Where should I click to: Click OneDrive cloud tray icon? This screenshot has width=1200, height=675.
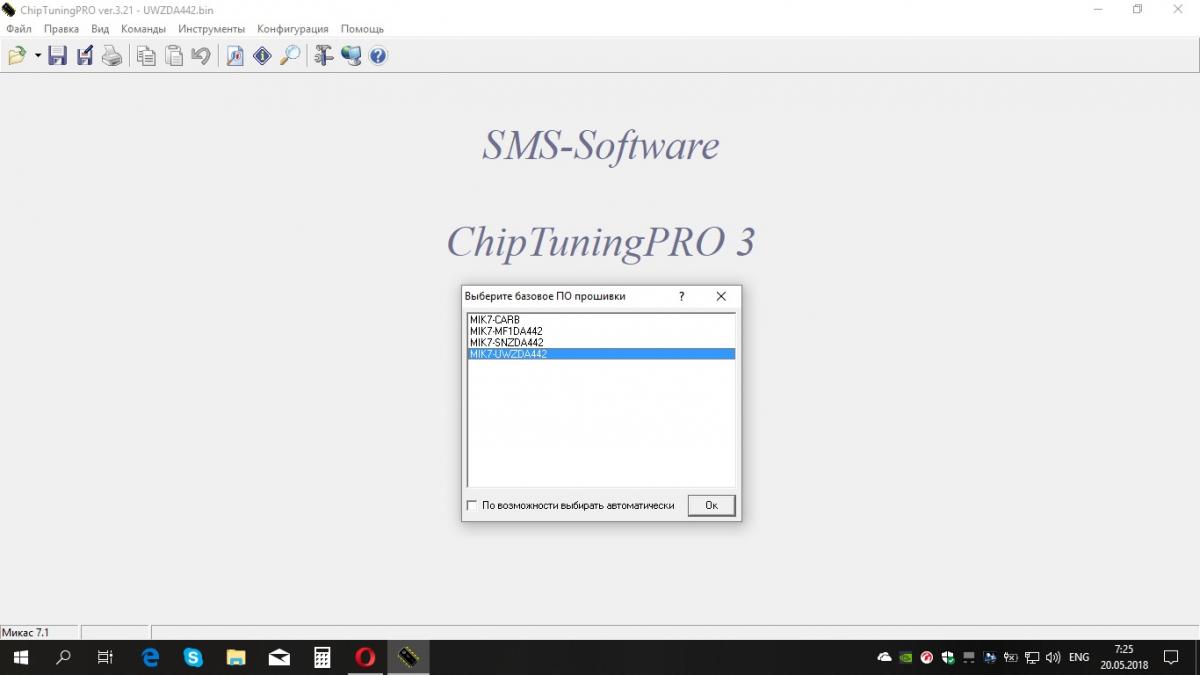coord(884,658)
